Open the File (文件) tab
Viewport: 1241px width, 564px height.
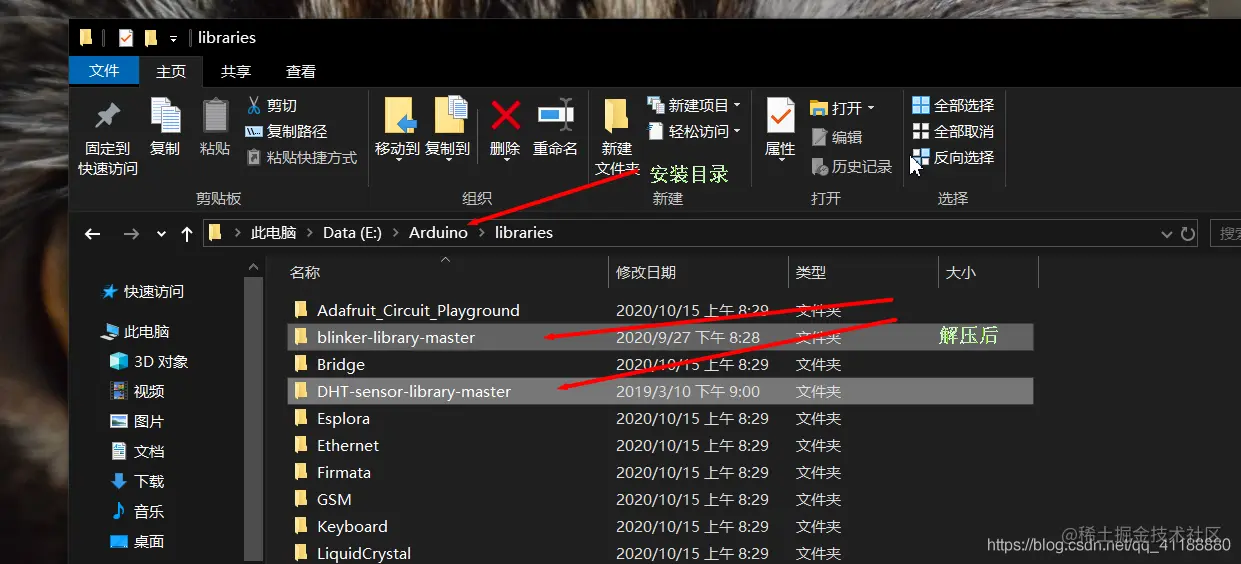(x=104, y=71)
